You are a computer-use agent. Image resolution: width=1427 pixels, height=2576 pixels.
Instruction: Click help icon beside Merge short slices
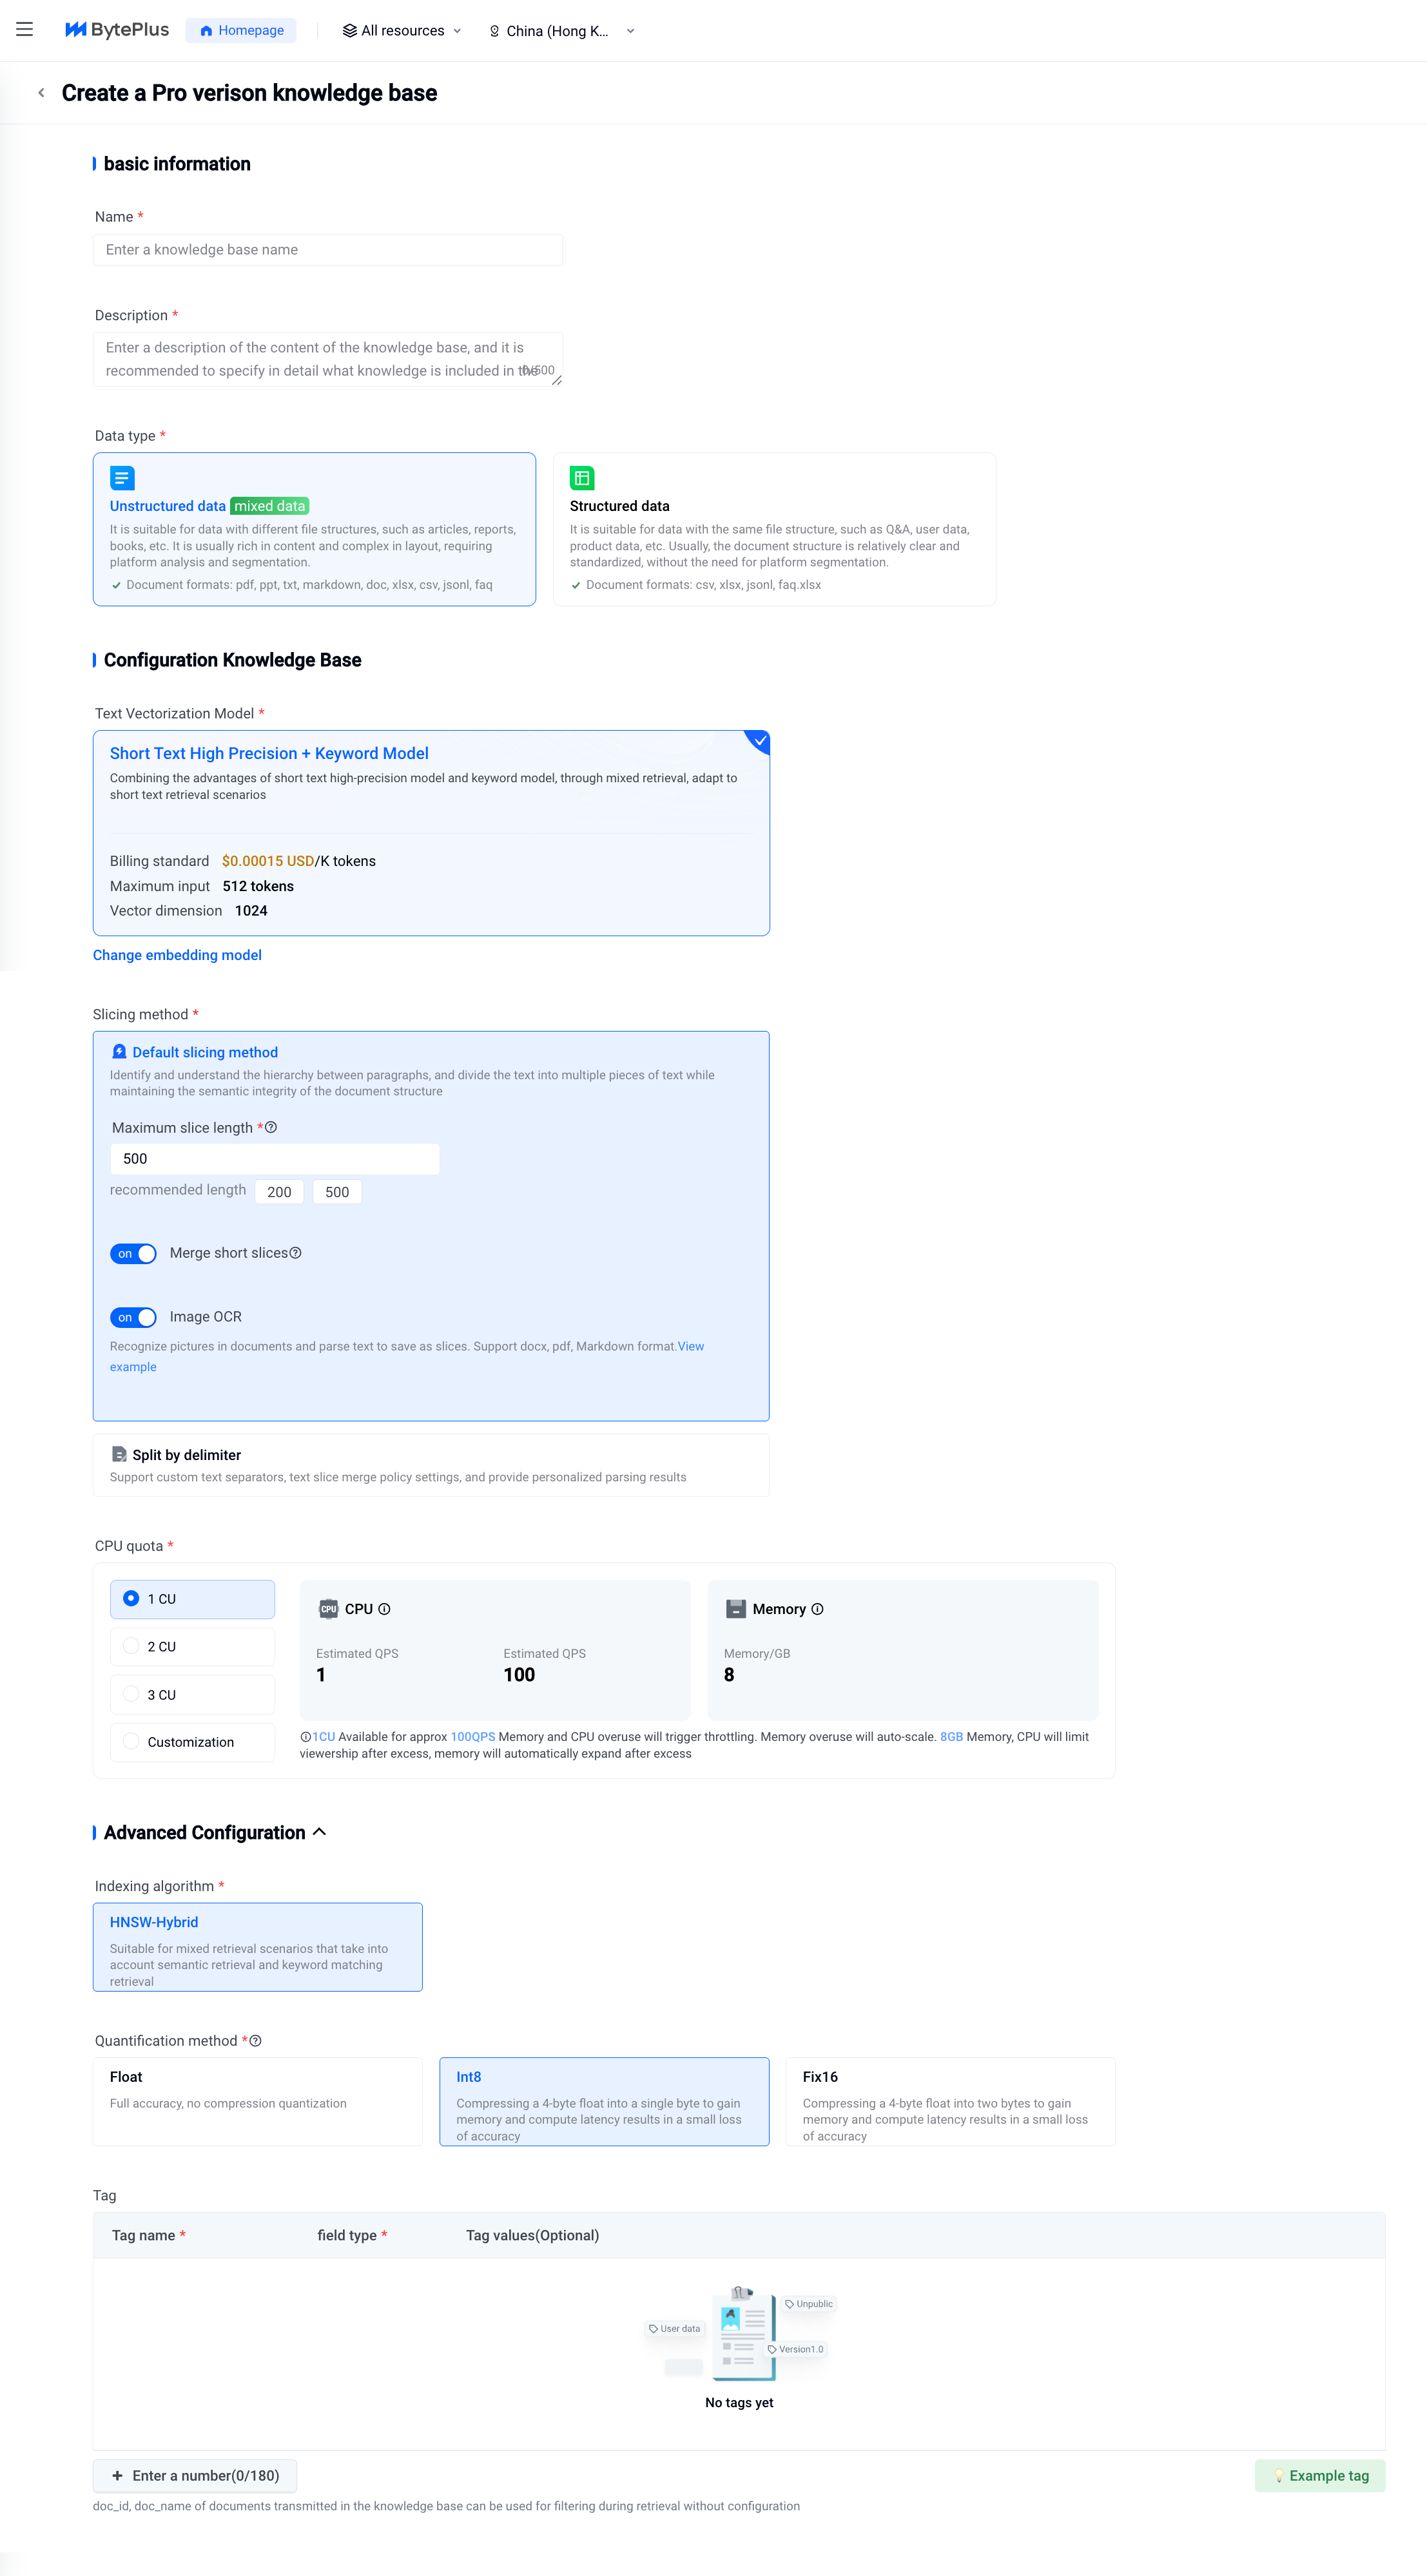pyautogui.click(x=296, y=1253)
